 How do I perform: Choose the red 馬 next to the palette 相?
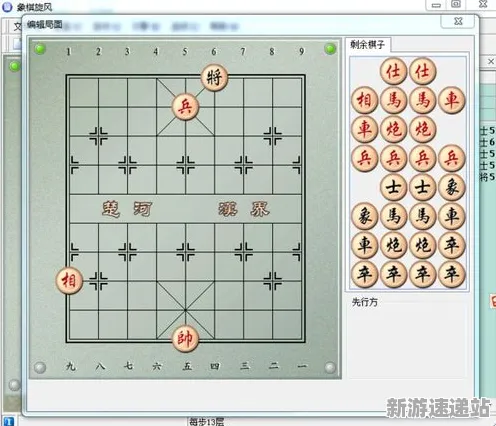[393, 100]
